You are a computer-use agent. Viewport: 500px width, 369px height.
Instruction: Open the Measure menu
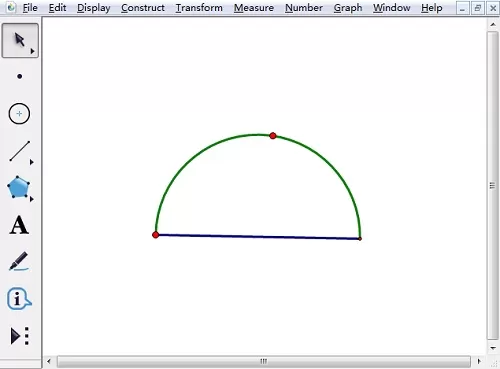coord(254,8)
